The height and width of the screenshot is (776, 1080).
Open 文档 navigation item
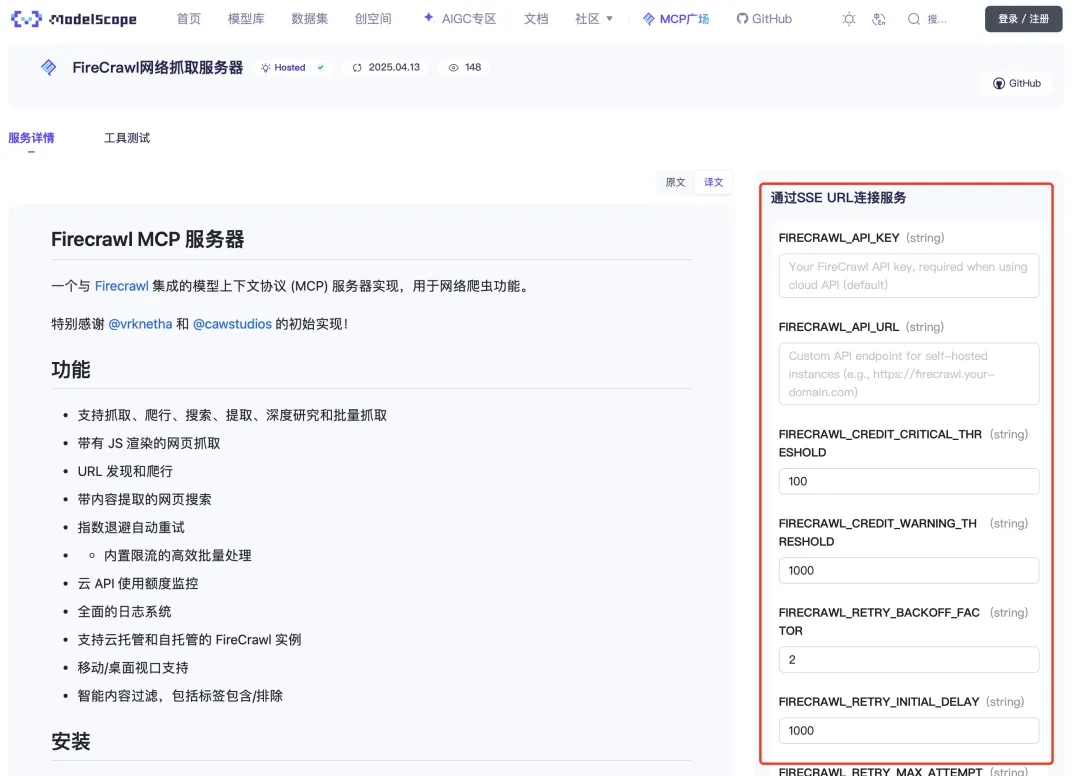coord(536,19)
